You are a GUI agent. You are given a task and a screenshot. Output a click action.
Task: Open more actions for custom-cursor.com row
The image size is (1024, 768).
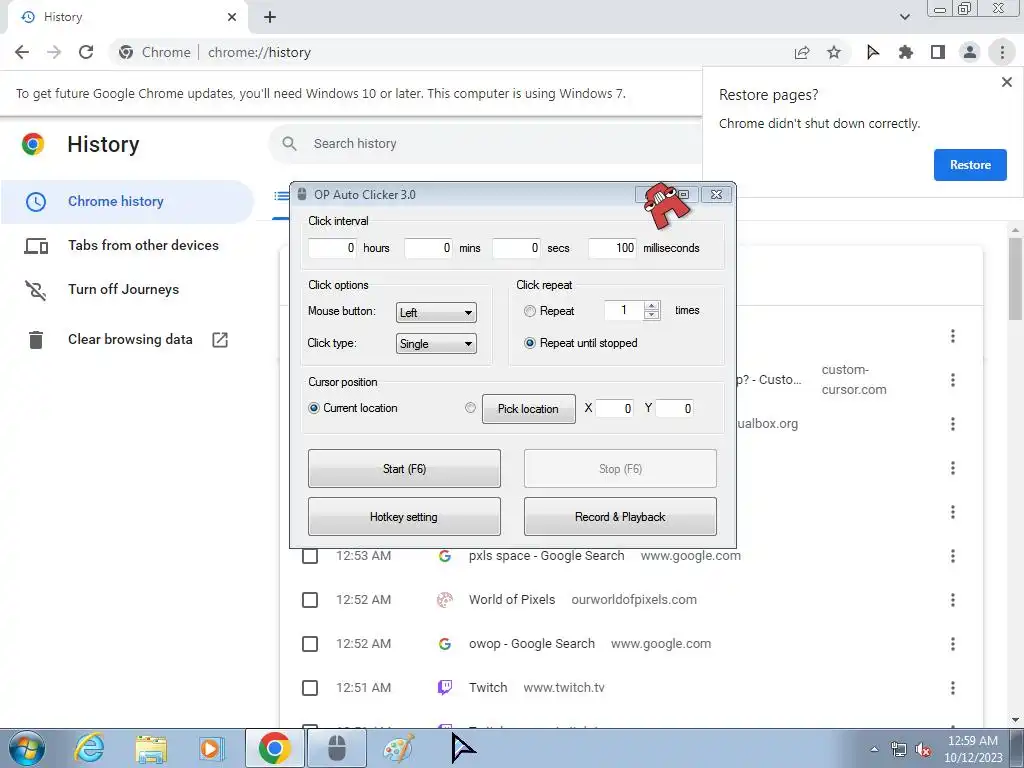pos(953,379)
